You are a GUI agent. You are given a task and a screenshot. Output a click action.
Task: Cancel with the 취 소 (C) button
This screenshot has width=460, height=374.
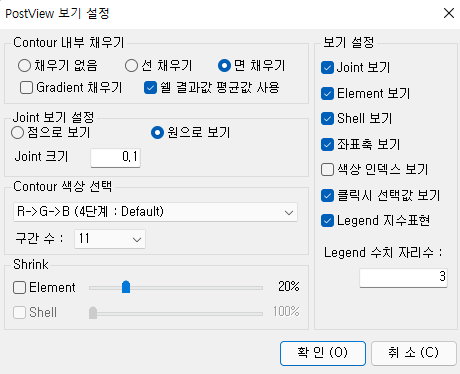click(413, 353)
